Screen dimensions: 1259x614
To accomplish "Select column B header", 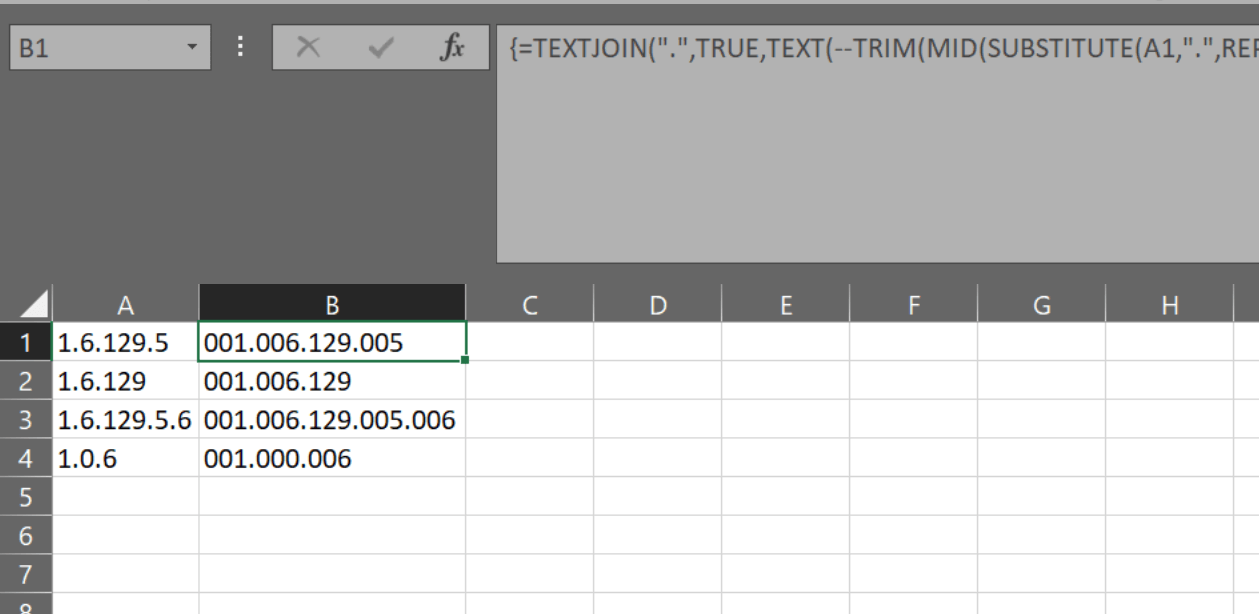I will (x=332, y=305).
